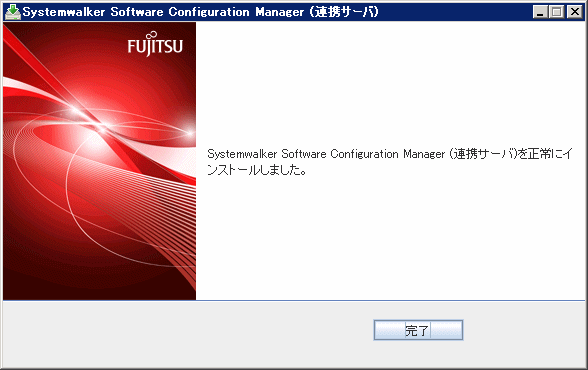
Task: Click 連携サーバ text in the title bar
Action: click(x=344, y=12)
